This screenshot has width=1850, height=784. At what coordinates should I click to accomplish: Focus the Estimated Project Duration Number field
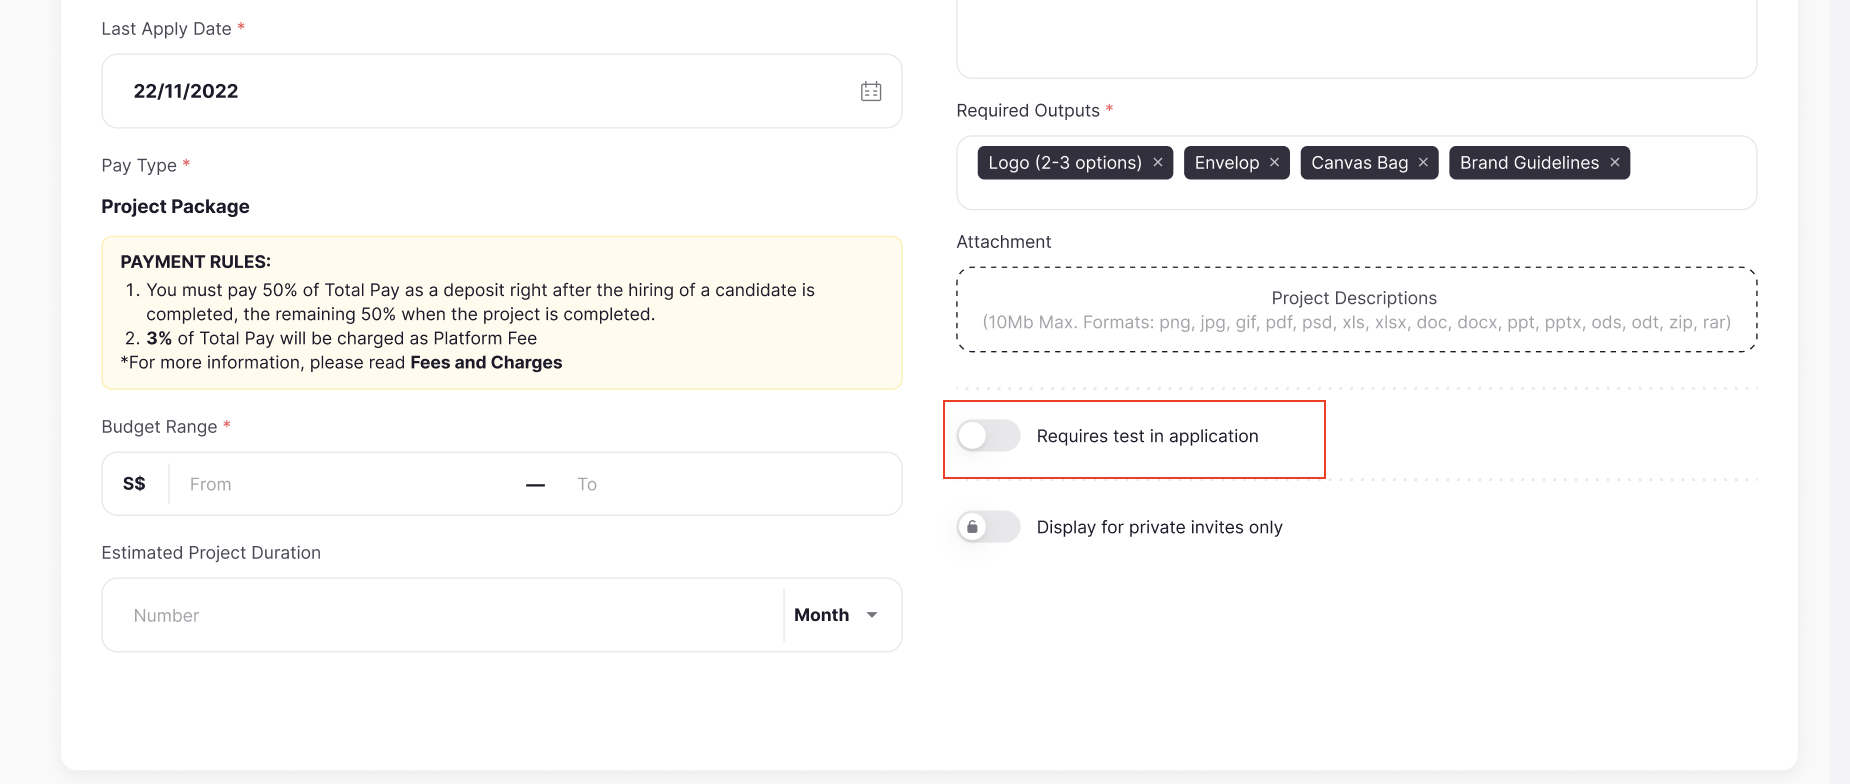click(450, 615)
